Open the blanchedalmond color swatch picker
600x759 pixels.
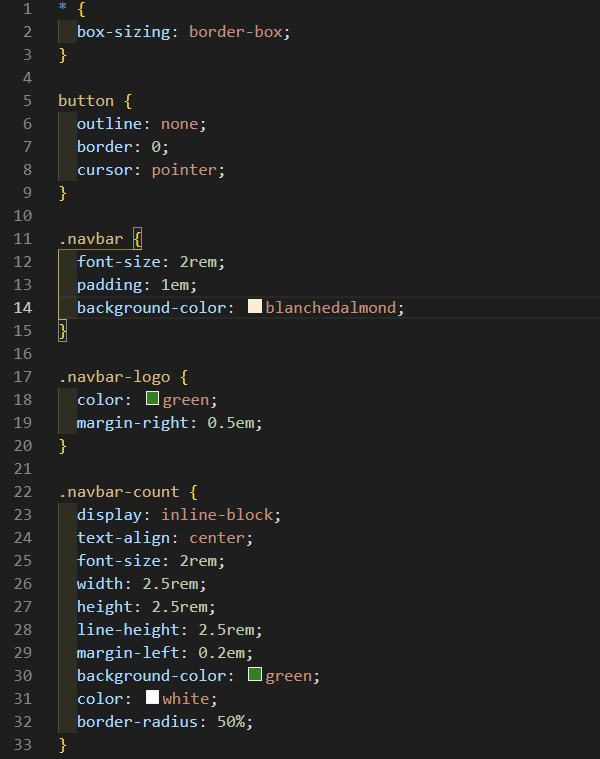coord(255,306)
